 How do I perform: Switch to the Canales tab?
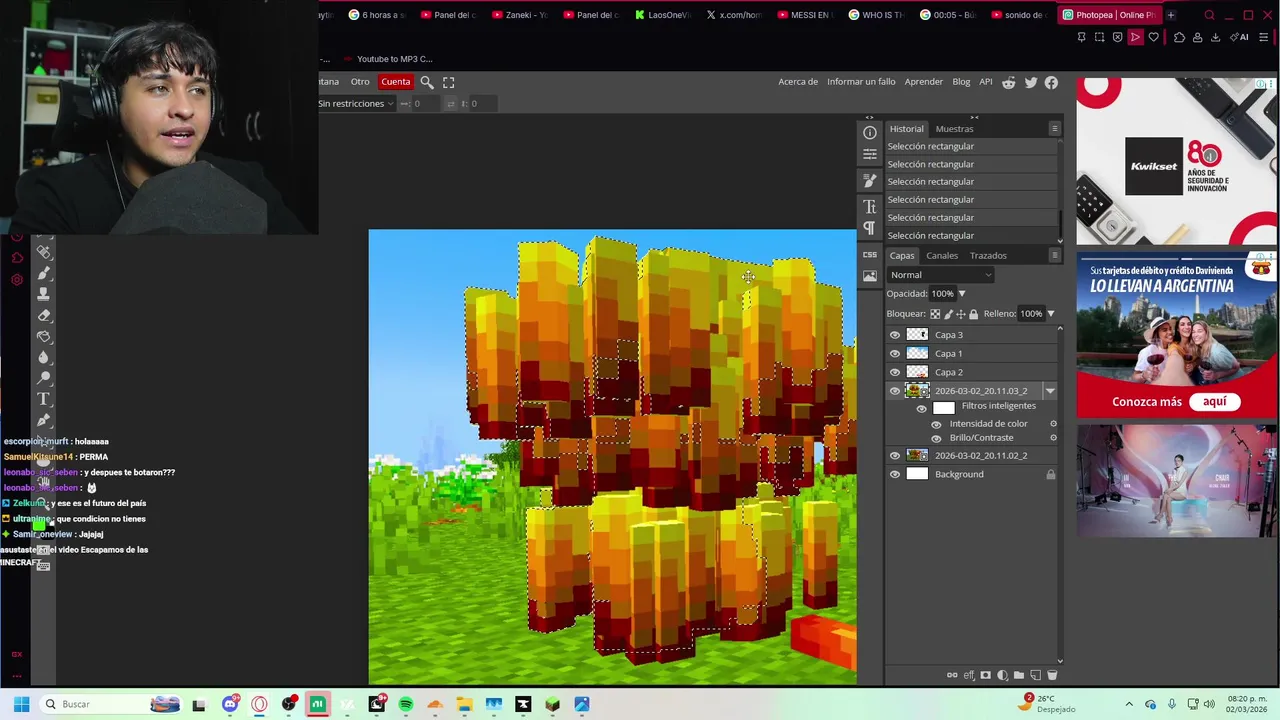942,256
